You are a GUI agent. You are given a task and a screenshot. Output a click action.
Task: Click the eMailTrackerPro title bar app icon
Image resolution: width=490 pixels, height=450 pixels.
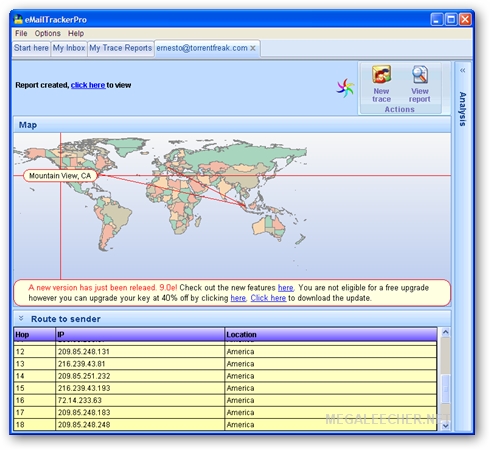18,19
